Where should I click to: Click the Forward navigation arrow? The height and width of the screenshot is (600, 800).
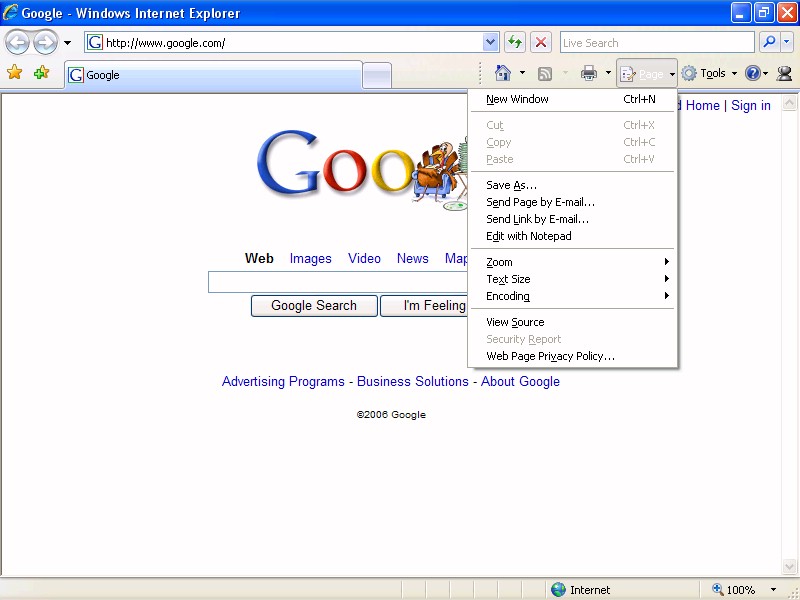(x=45, y=43)
